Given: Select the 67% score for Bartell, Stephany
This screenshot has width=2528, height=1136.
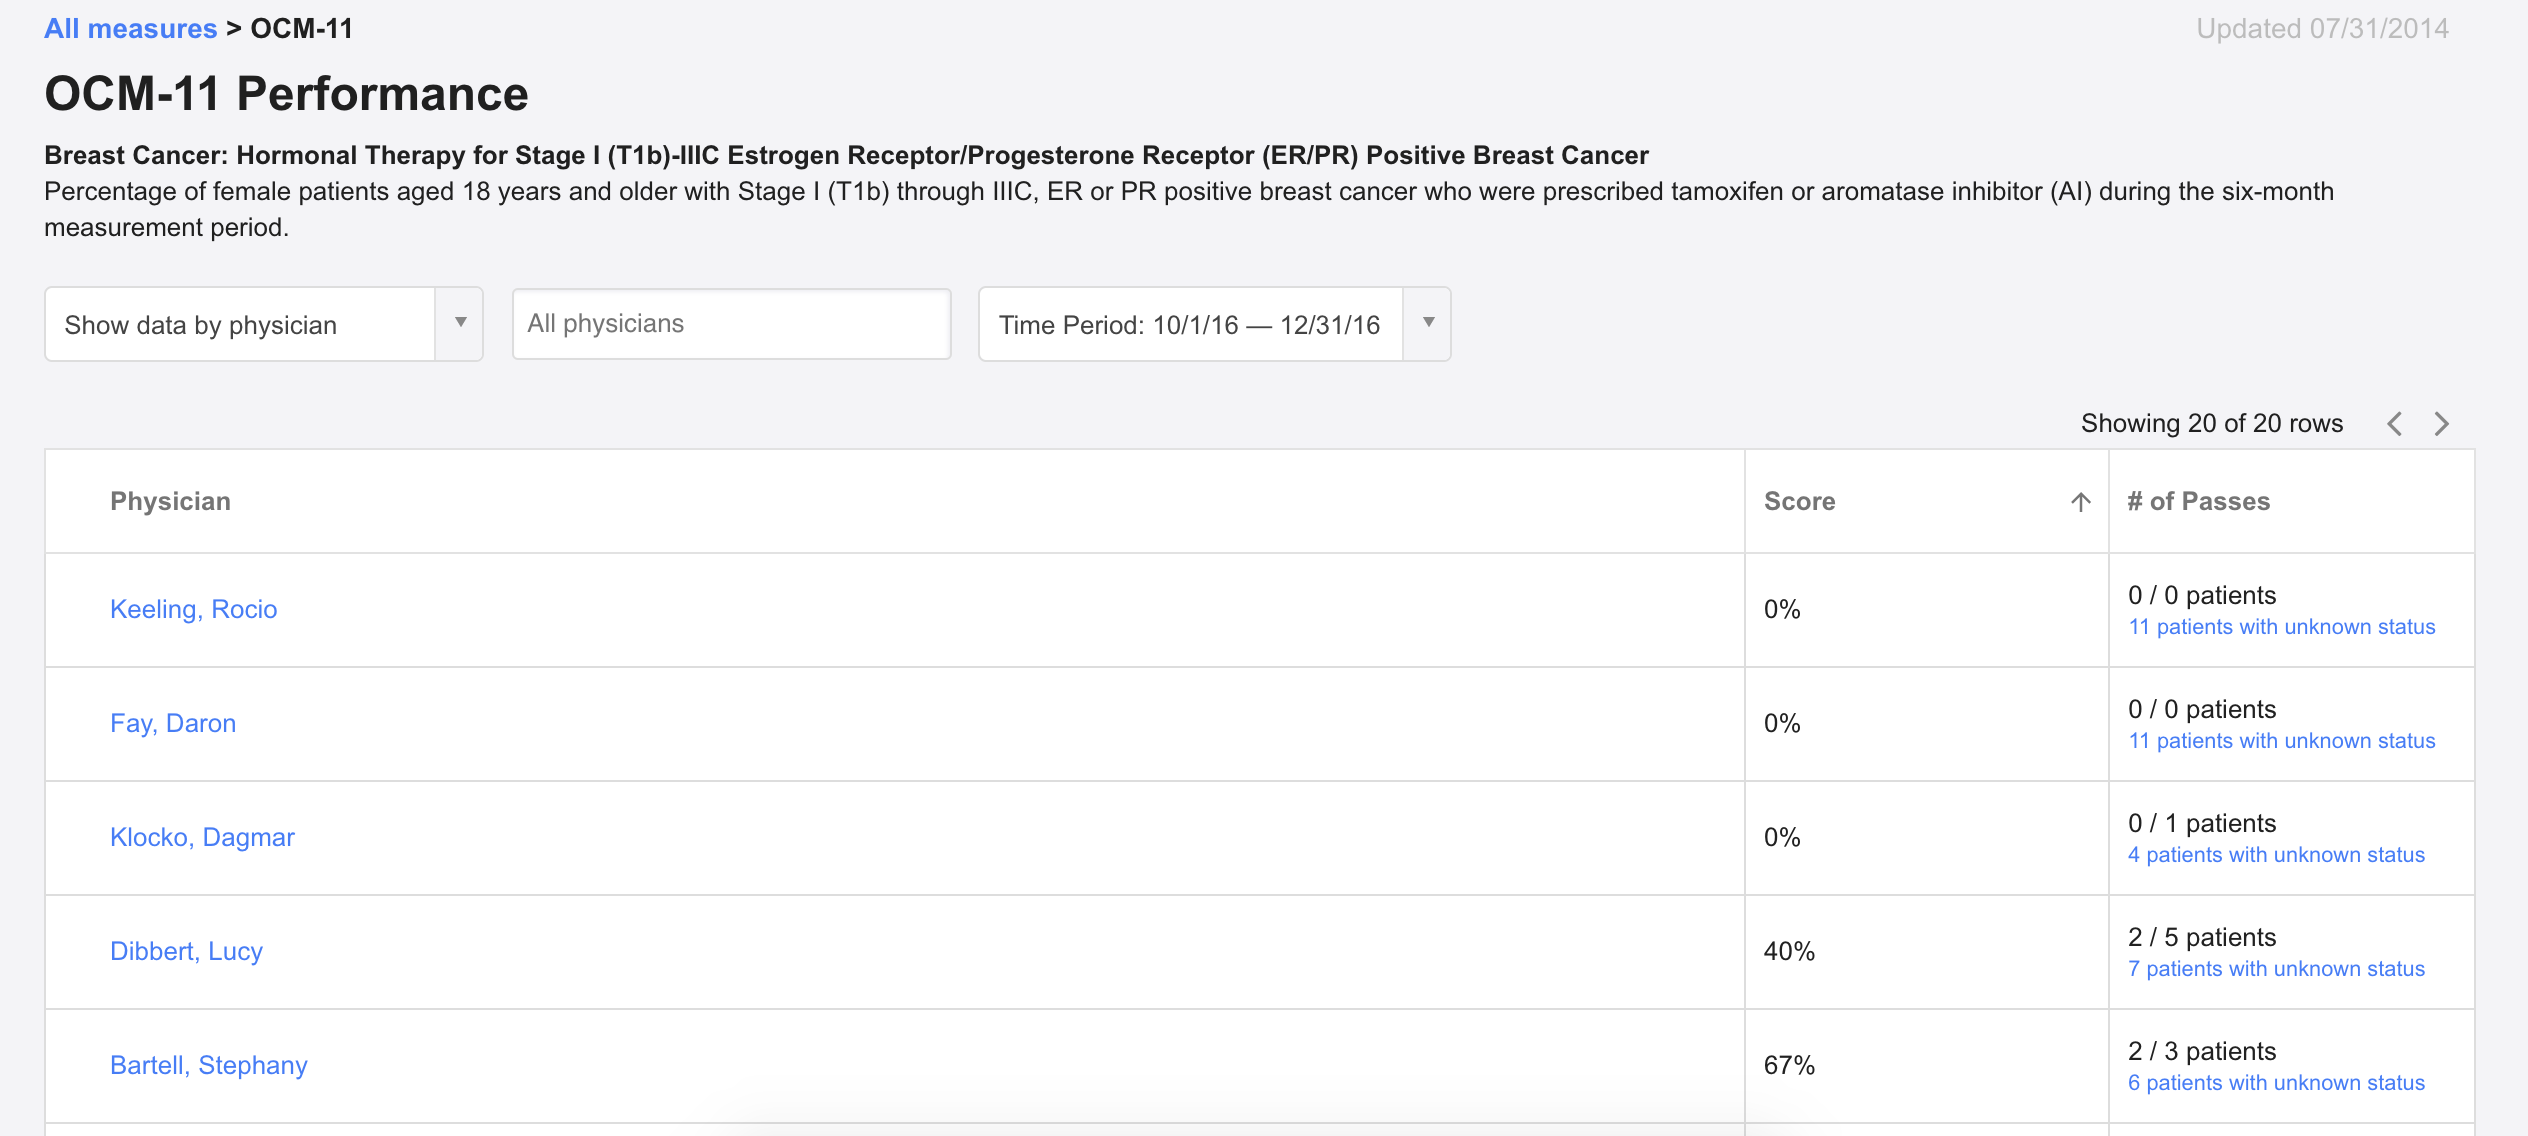Looking at the screenshot, I should click(1789, 1065).
